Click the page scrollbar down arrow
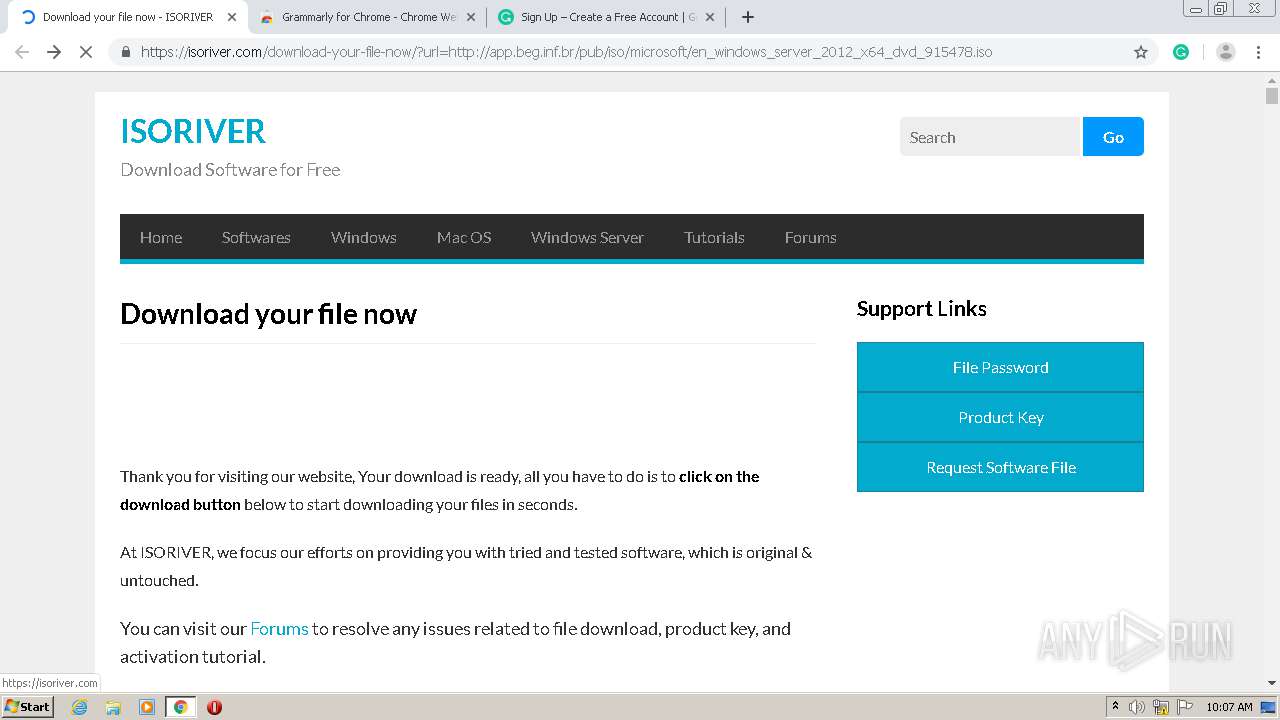Viewport: 1280px width, 720px height. click(x=1271, y=684)
